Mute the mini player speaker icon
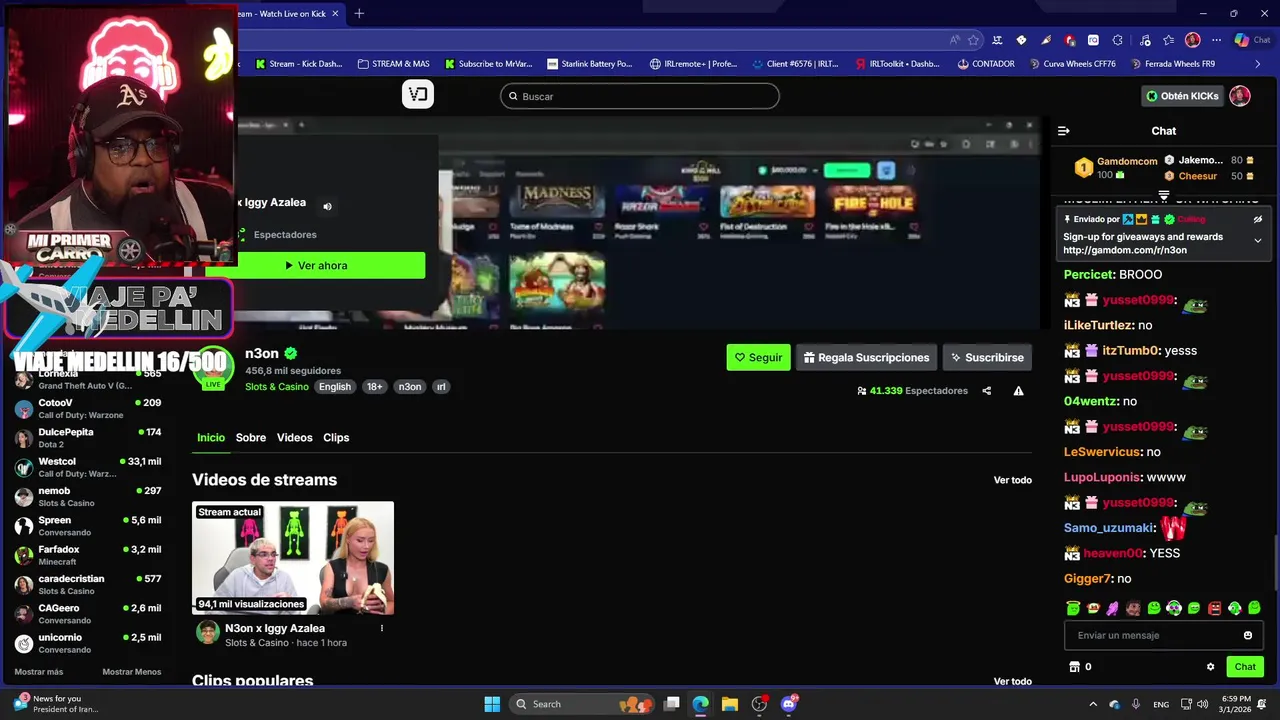1280x720 pixels. pyautogui.click(x=327, y=207)
